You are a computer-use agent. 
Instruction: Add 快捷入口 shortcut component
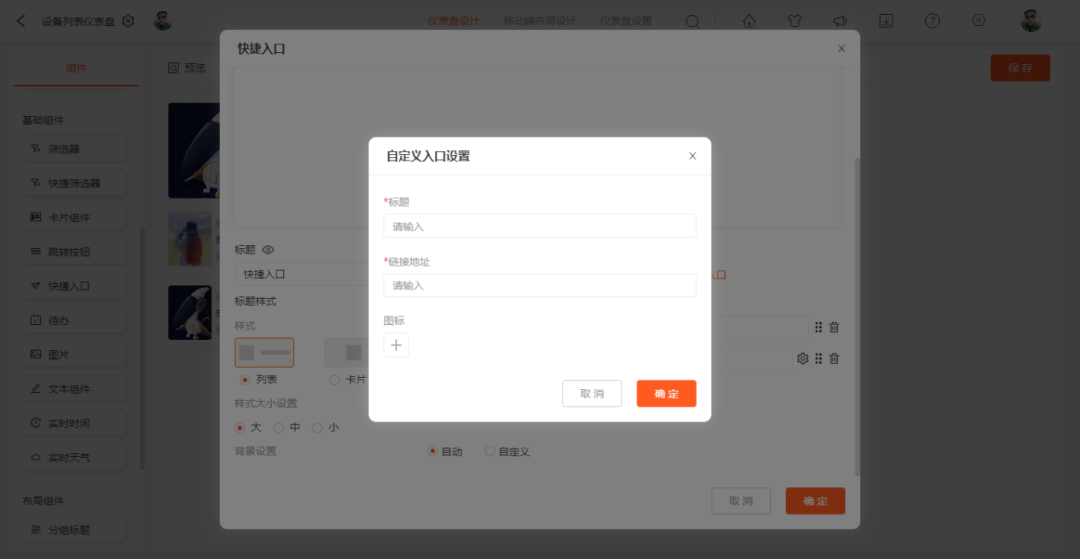coord(74,286)
